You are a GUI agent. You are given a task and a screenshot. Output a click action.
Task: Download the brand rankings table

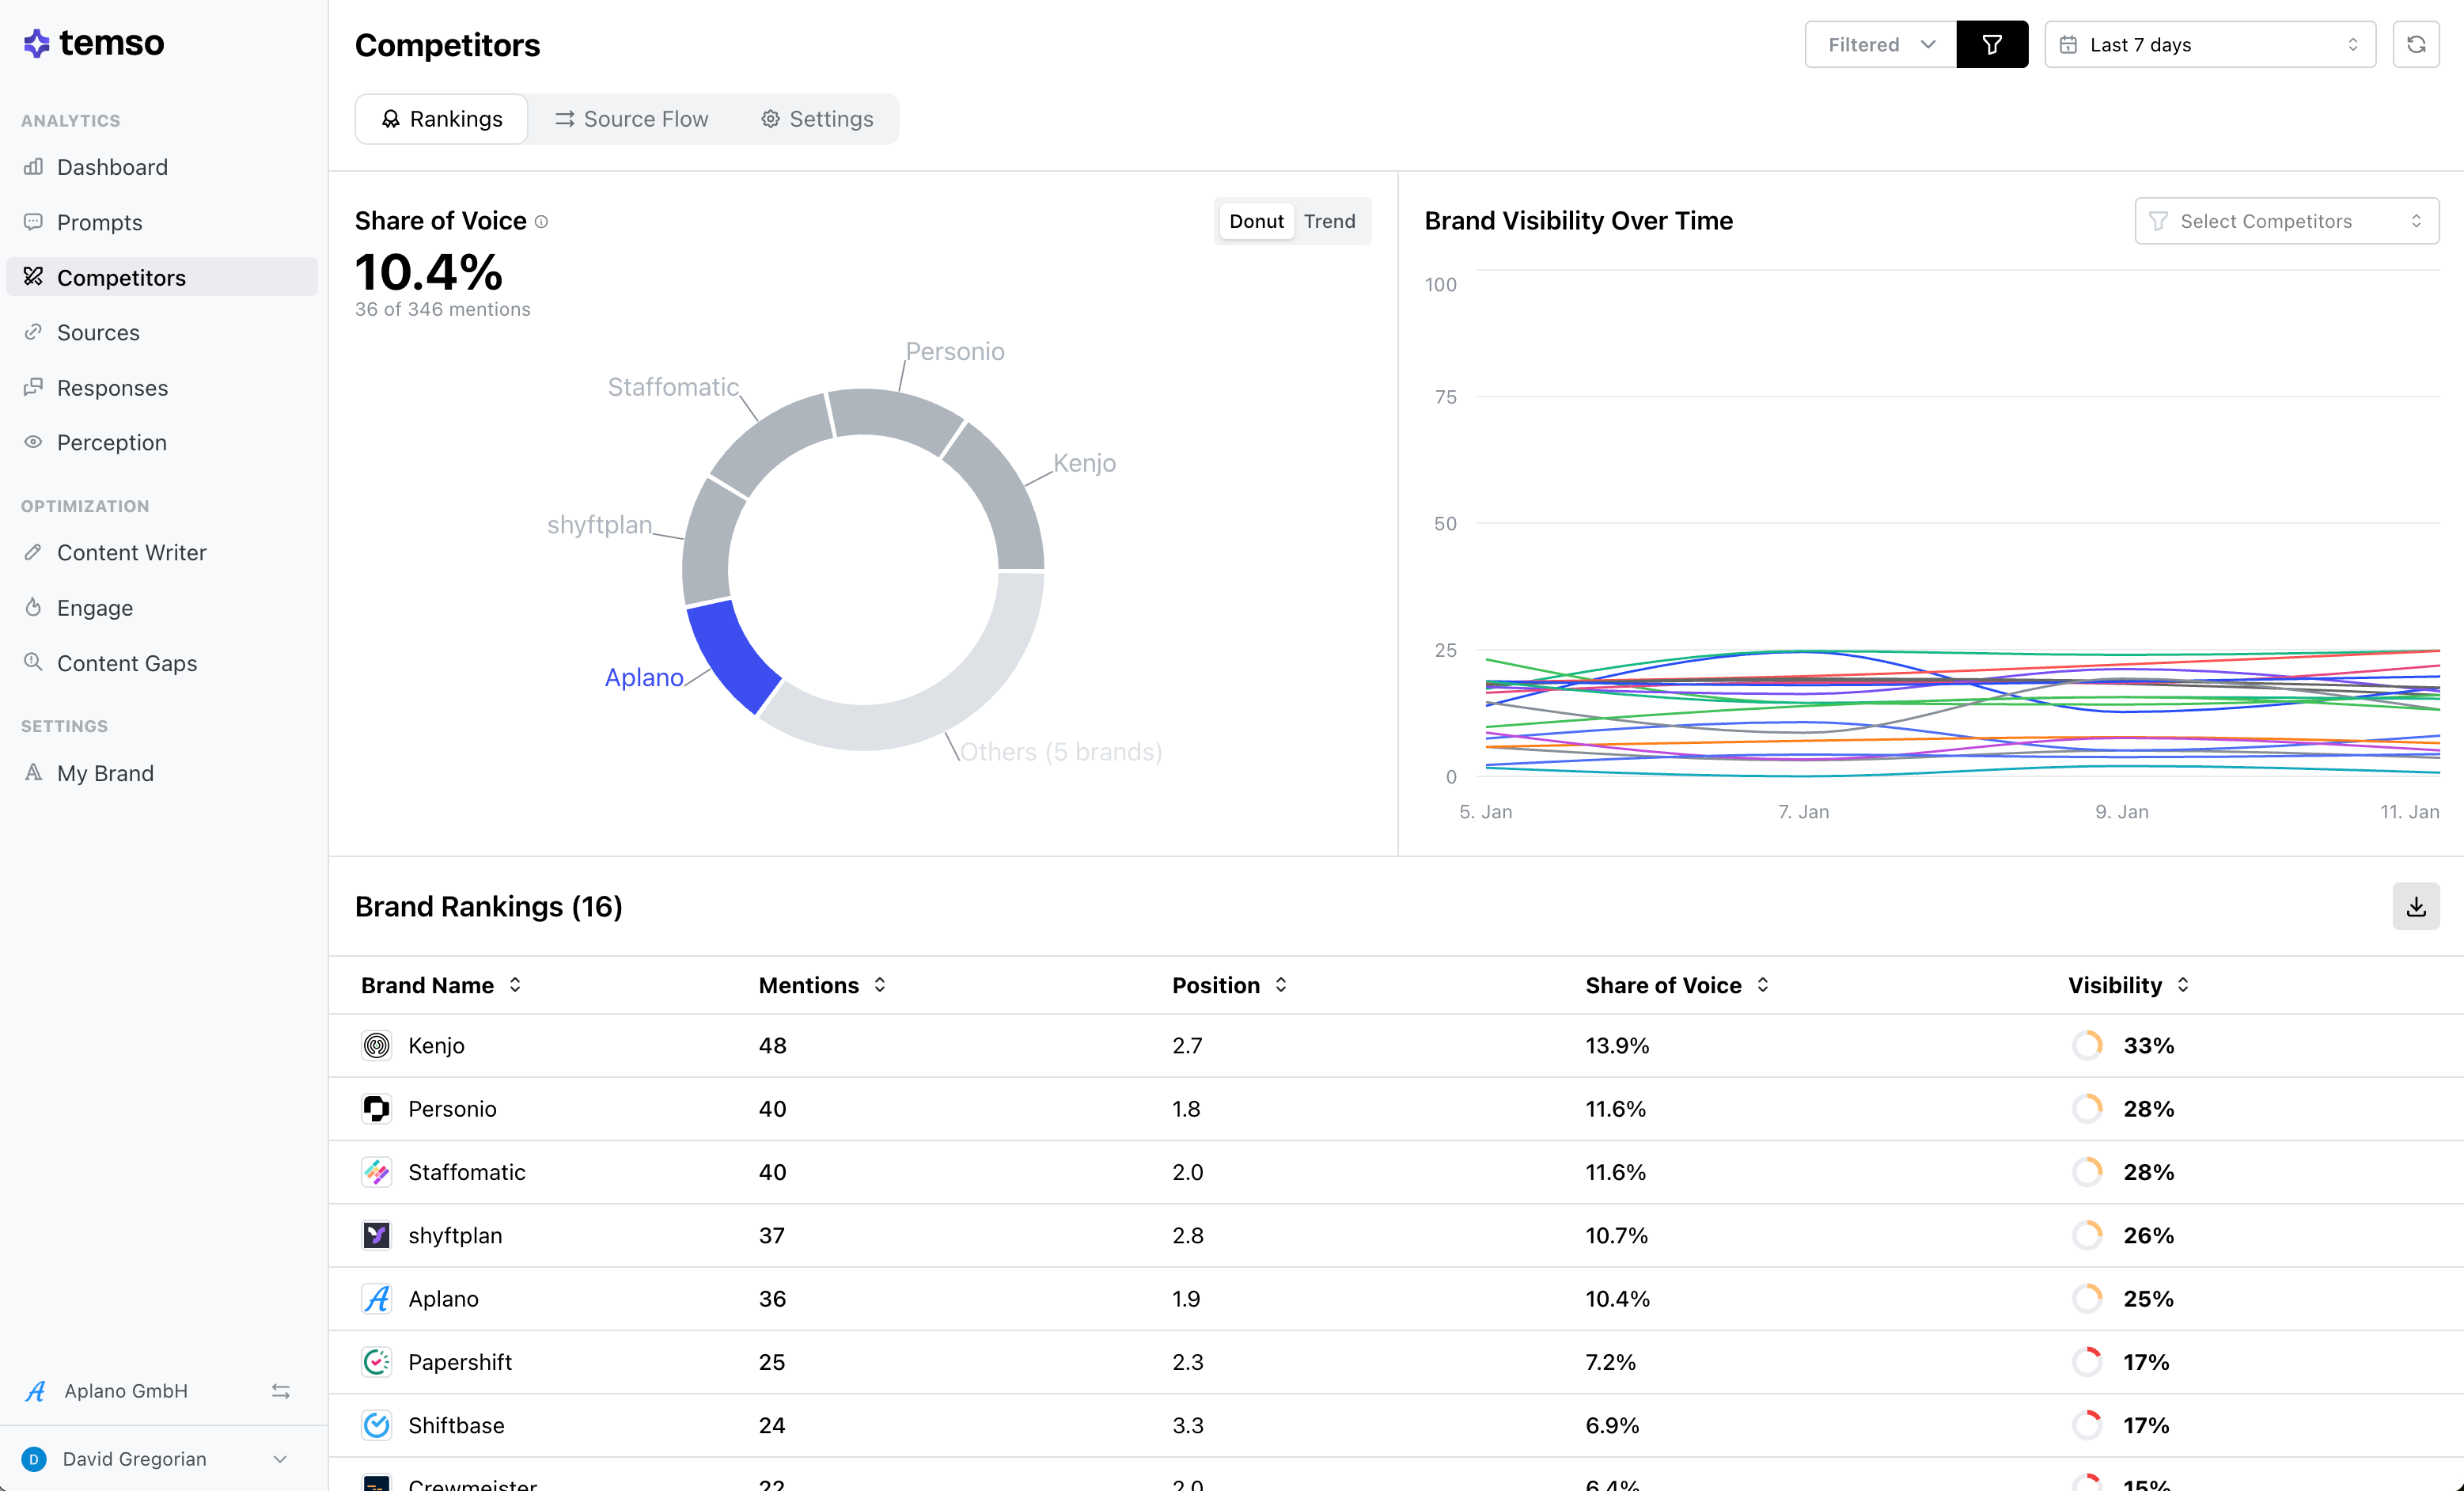[2415, 906]
